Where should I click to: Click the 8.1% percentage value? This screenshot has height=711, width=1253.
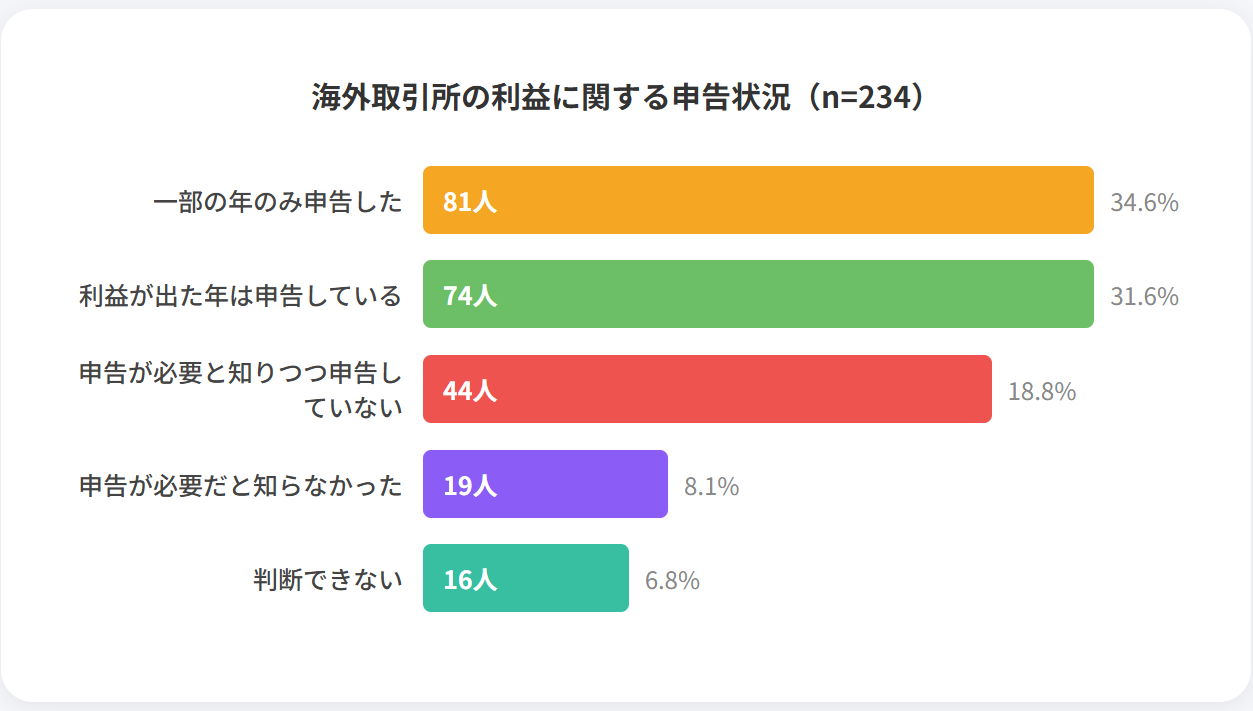pos(711,487)
